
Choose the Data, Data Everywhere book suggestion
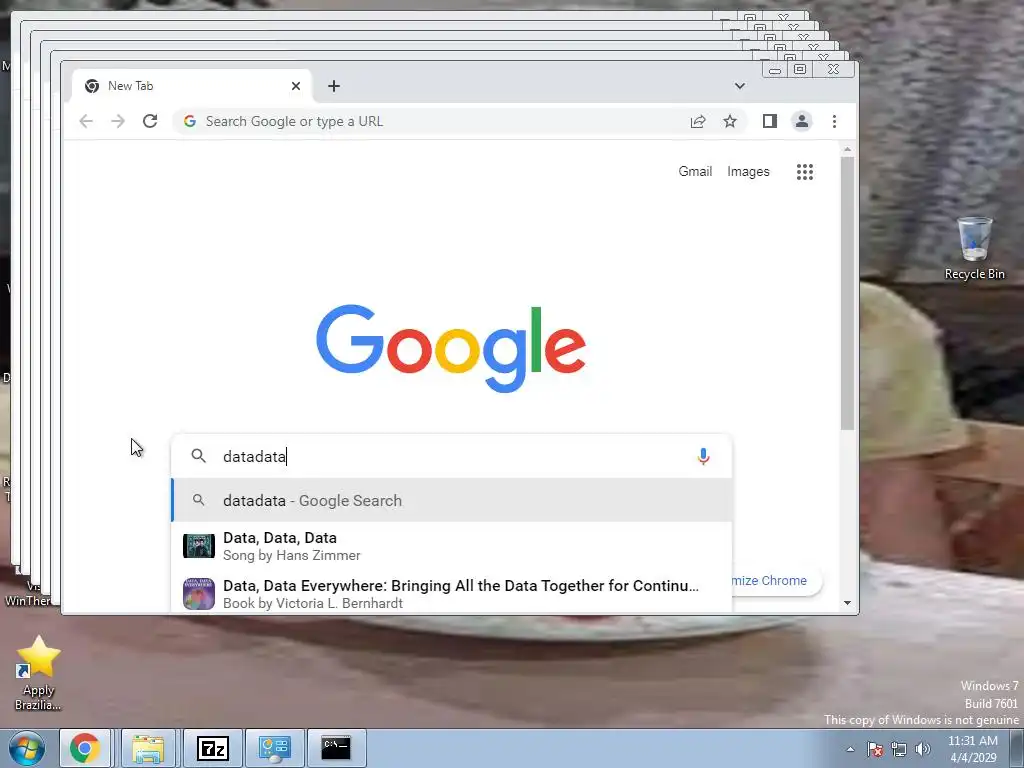pyautogui.click(x=451, y=593)
